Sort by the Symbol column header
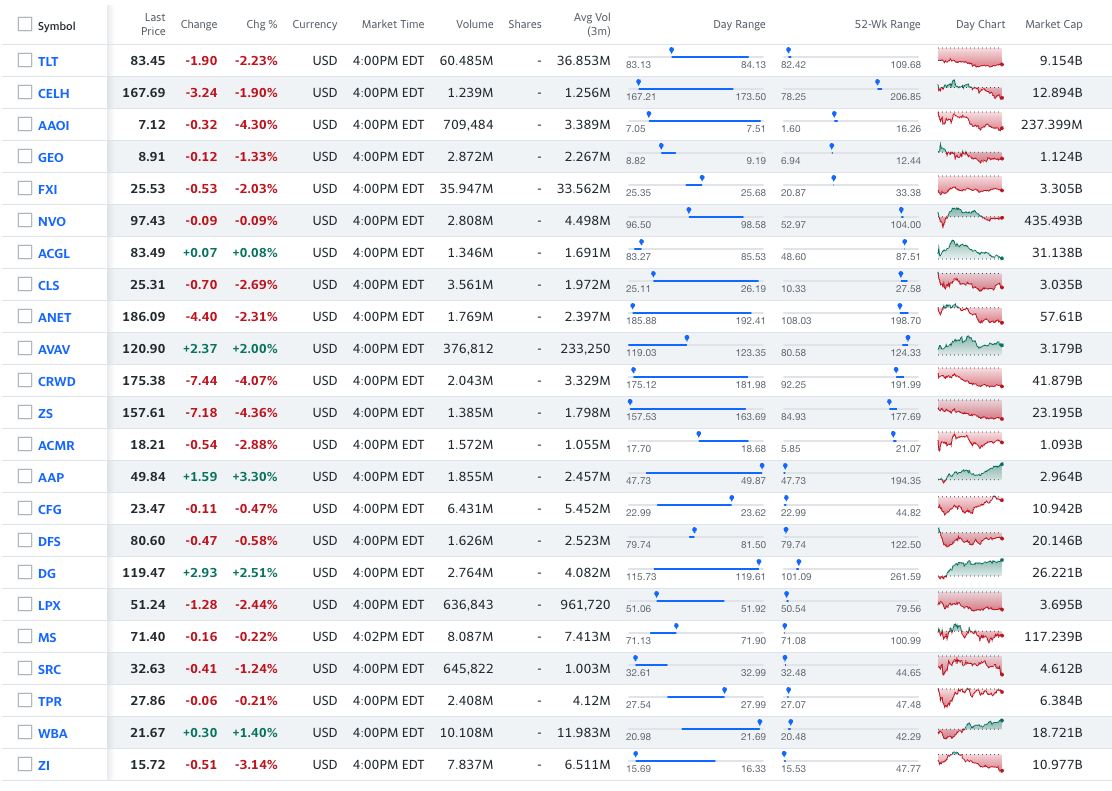The image size is (1112, 791). point(57,26)
